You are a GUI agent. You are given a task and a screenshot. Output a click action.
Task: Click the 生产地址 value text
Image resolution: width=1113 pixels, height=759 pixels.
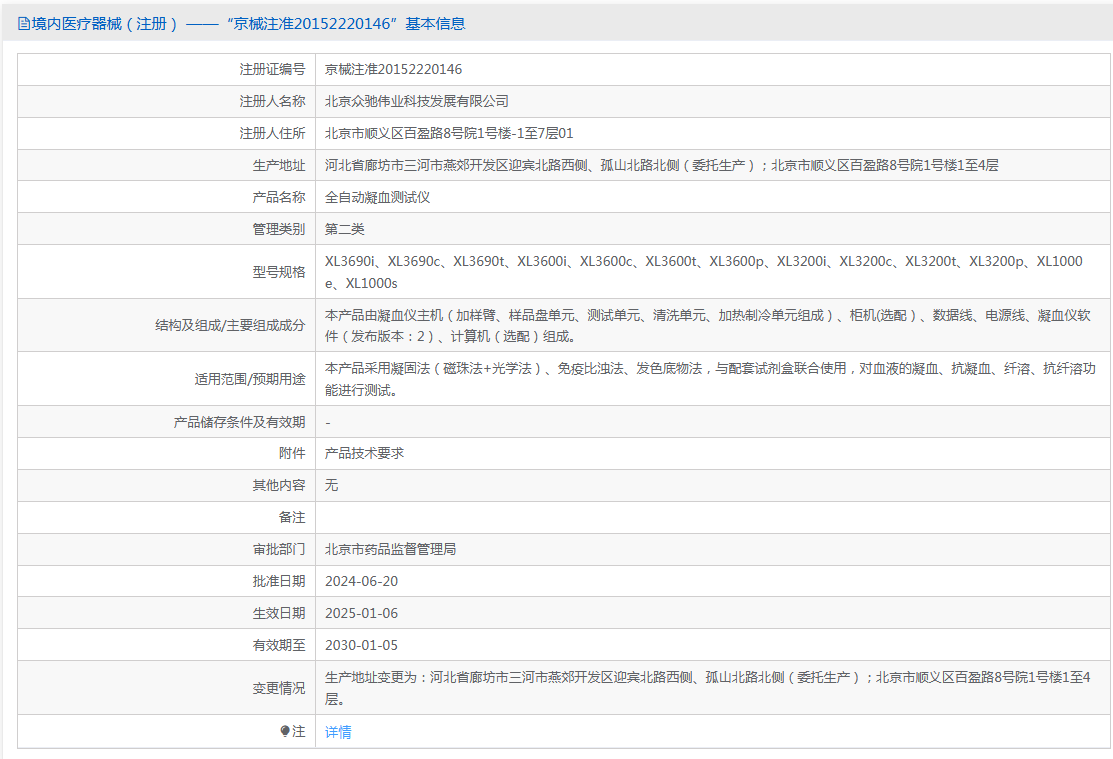coord(662,165)
